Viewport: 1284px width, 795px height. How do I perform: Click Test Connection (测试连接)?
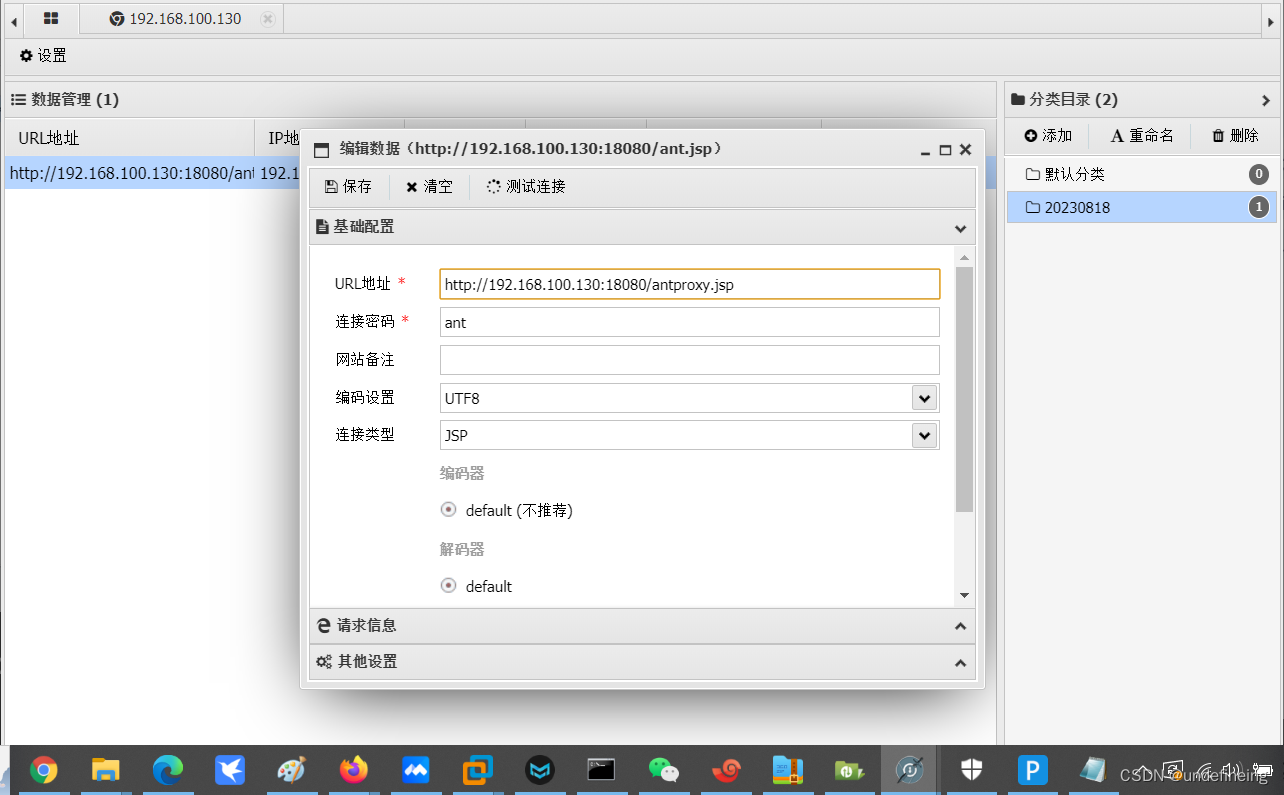[x=526, y=187]
